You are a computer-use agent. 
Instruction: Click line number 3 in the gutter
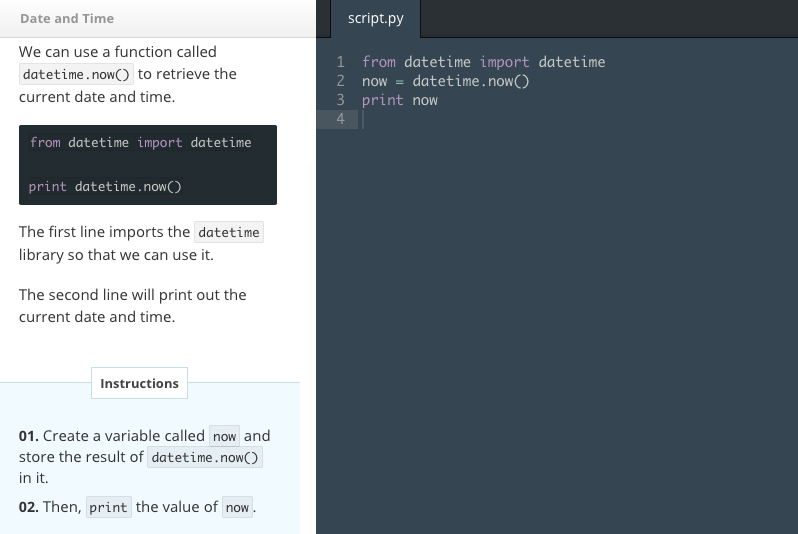[340, 100]
